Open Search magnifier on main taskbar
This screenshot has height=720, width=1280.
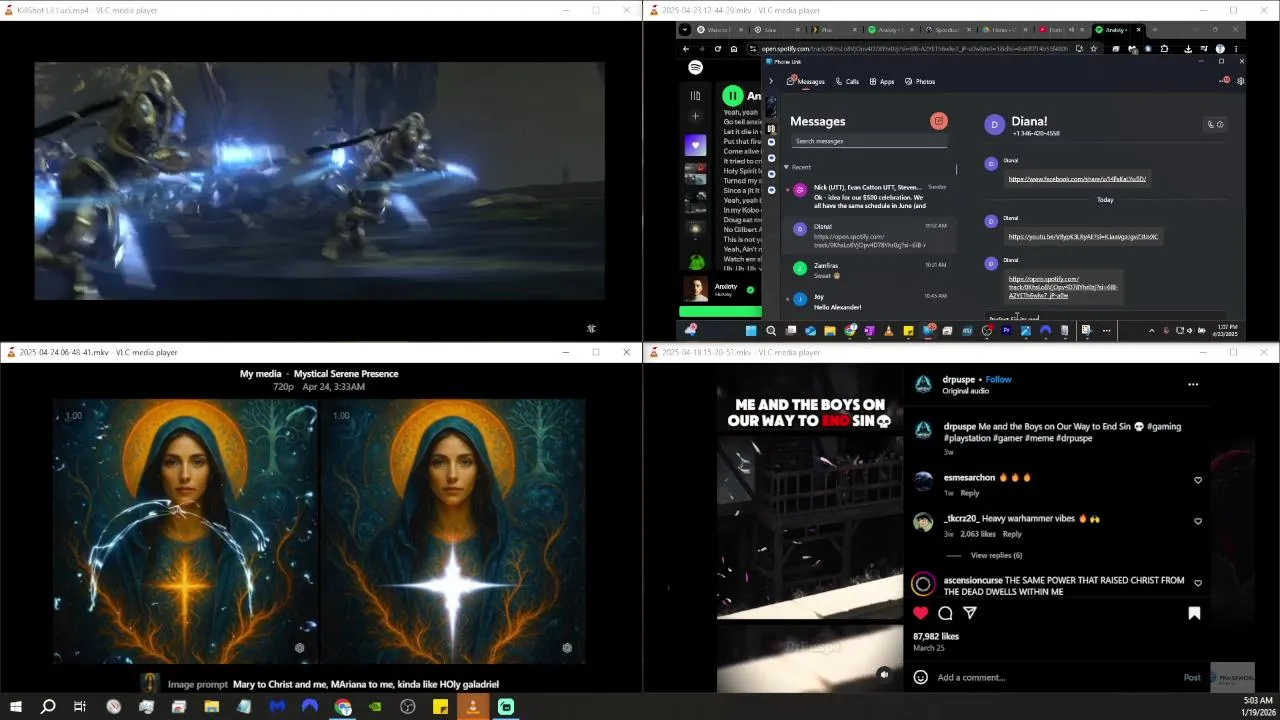47,707
